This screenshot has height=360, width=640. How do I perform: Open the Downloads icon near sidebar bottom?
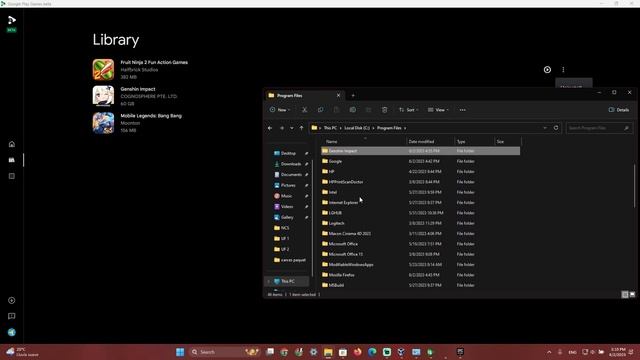12,300
